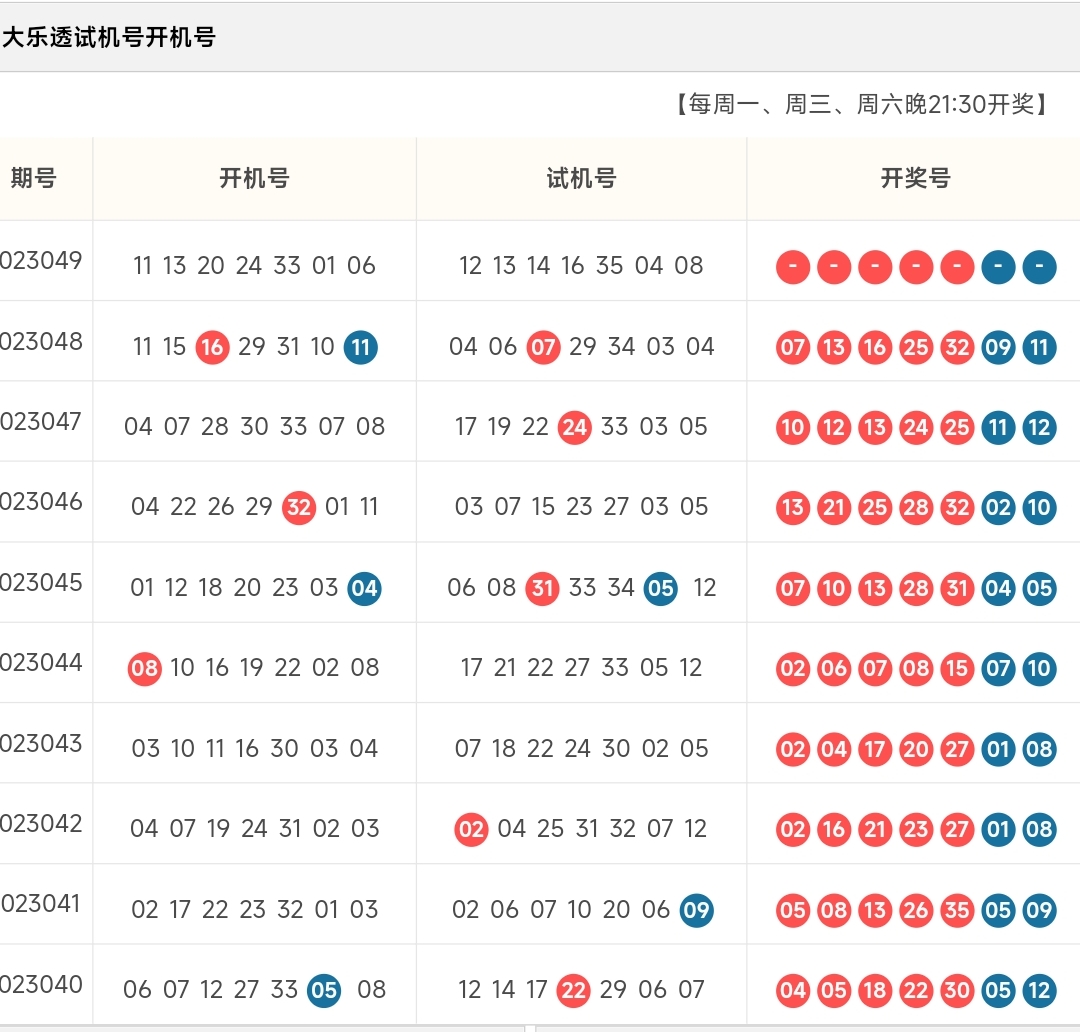Click number 25 in 023042 试机号

[x=550, y=828]
